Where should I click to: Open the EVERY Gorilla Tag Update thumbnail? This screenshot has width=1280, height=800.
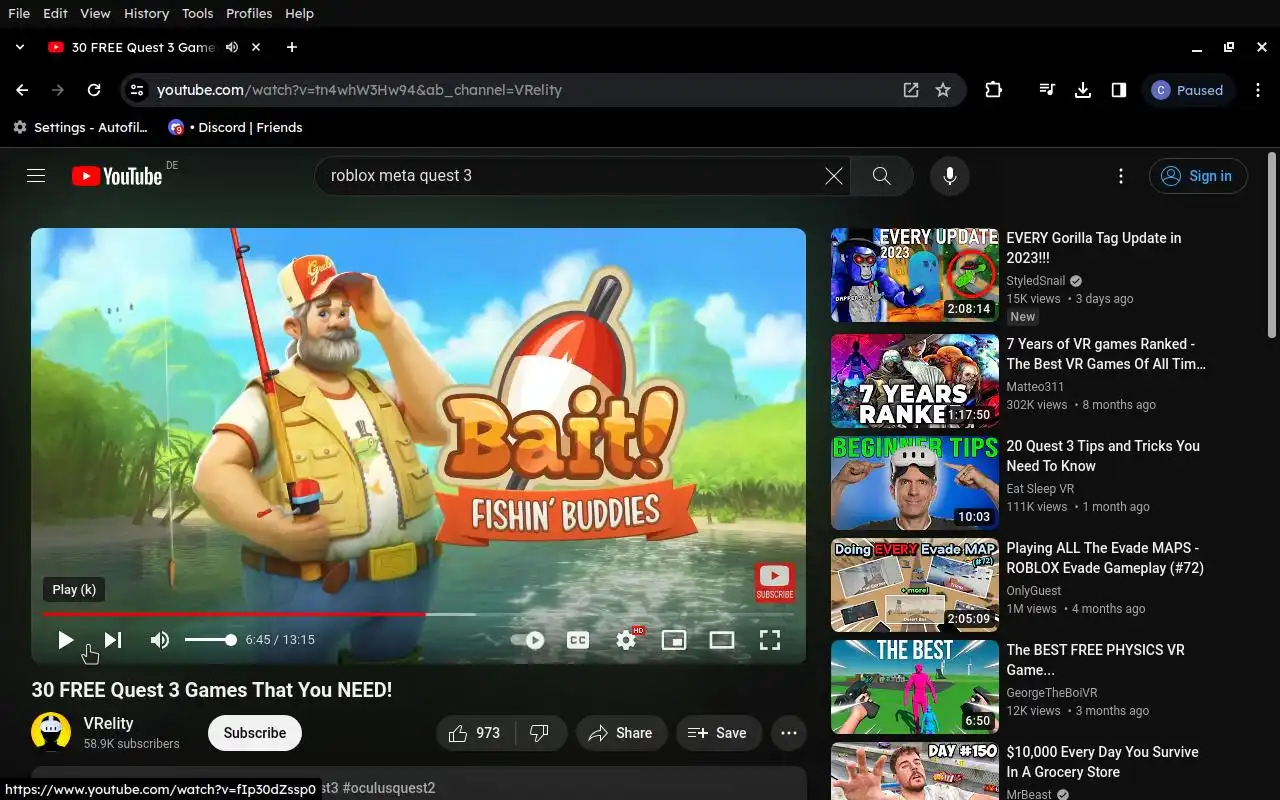point(915,275)
